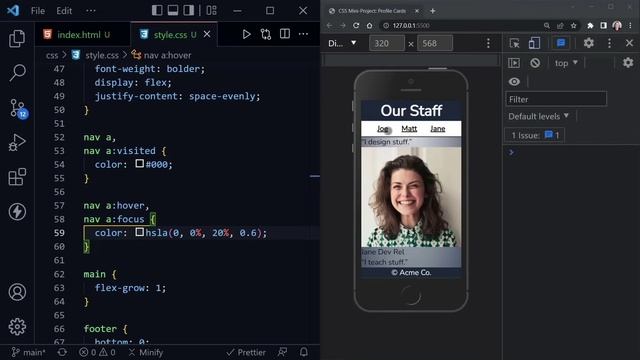Reload the browser page
The width and height of the screenshot is (640, 360).
356,25
